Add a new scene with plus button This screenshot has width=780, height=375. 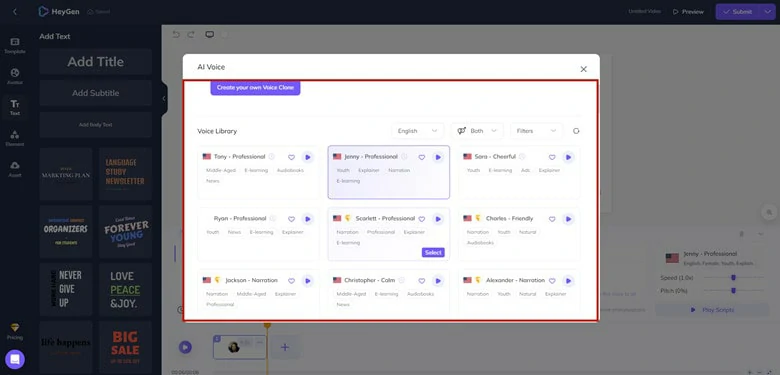coord(285,347)
